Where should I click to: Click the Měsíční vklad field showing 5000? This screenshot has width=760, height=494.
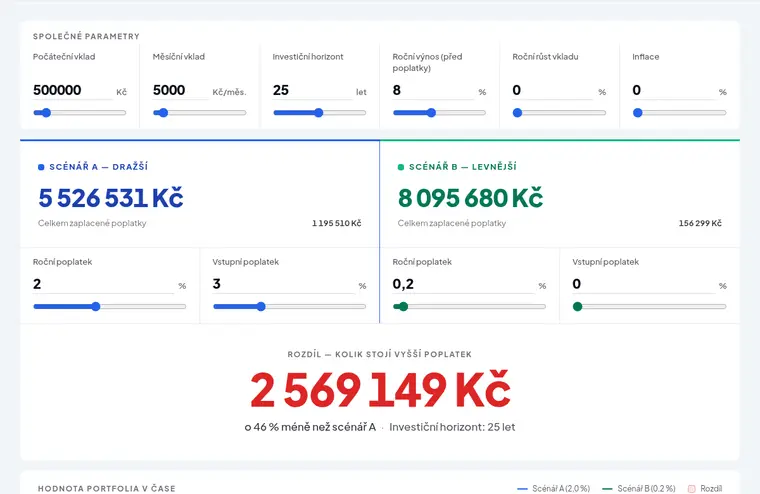pyautogui.click(x=180, y=90)
